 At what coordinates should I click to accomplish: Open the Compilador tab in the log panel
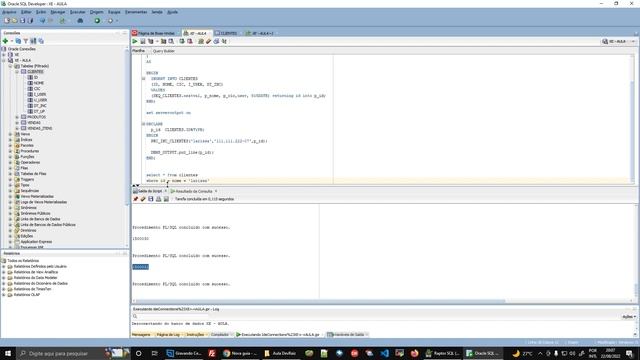[220, 334]
